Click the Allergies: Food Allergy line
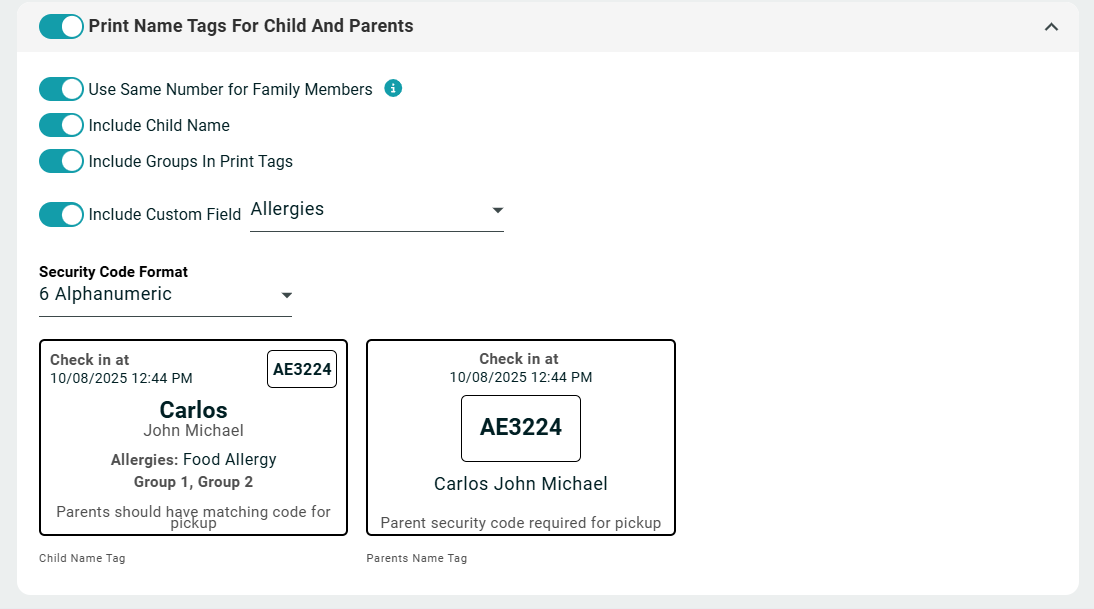The image size is (1094, 609). click(194, 460)
